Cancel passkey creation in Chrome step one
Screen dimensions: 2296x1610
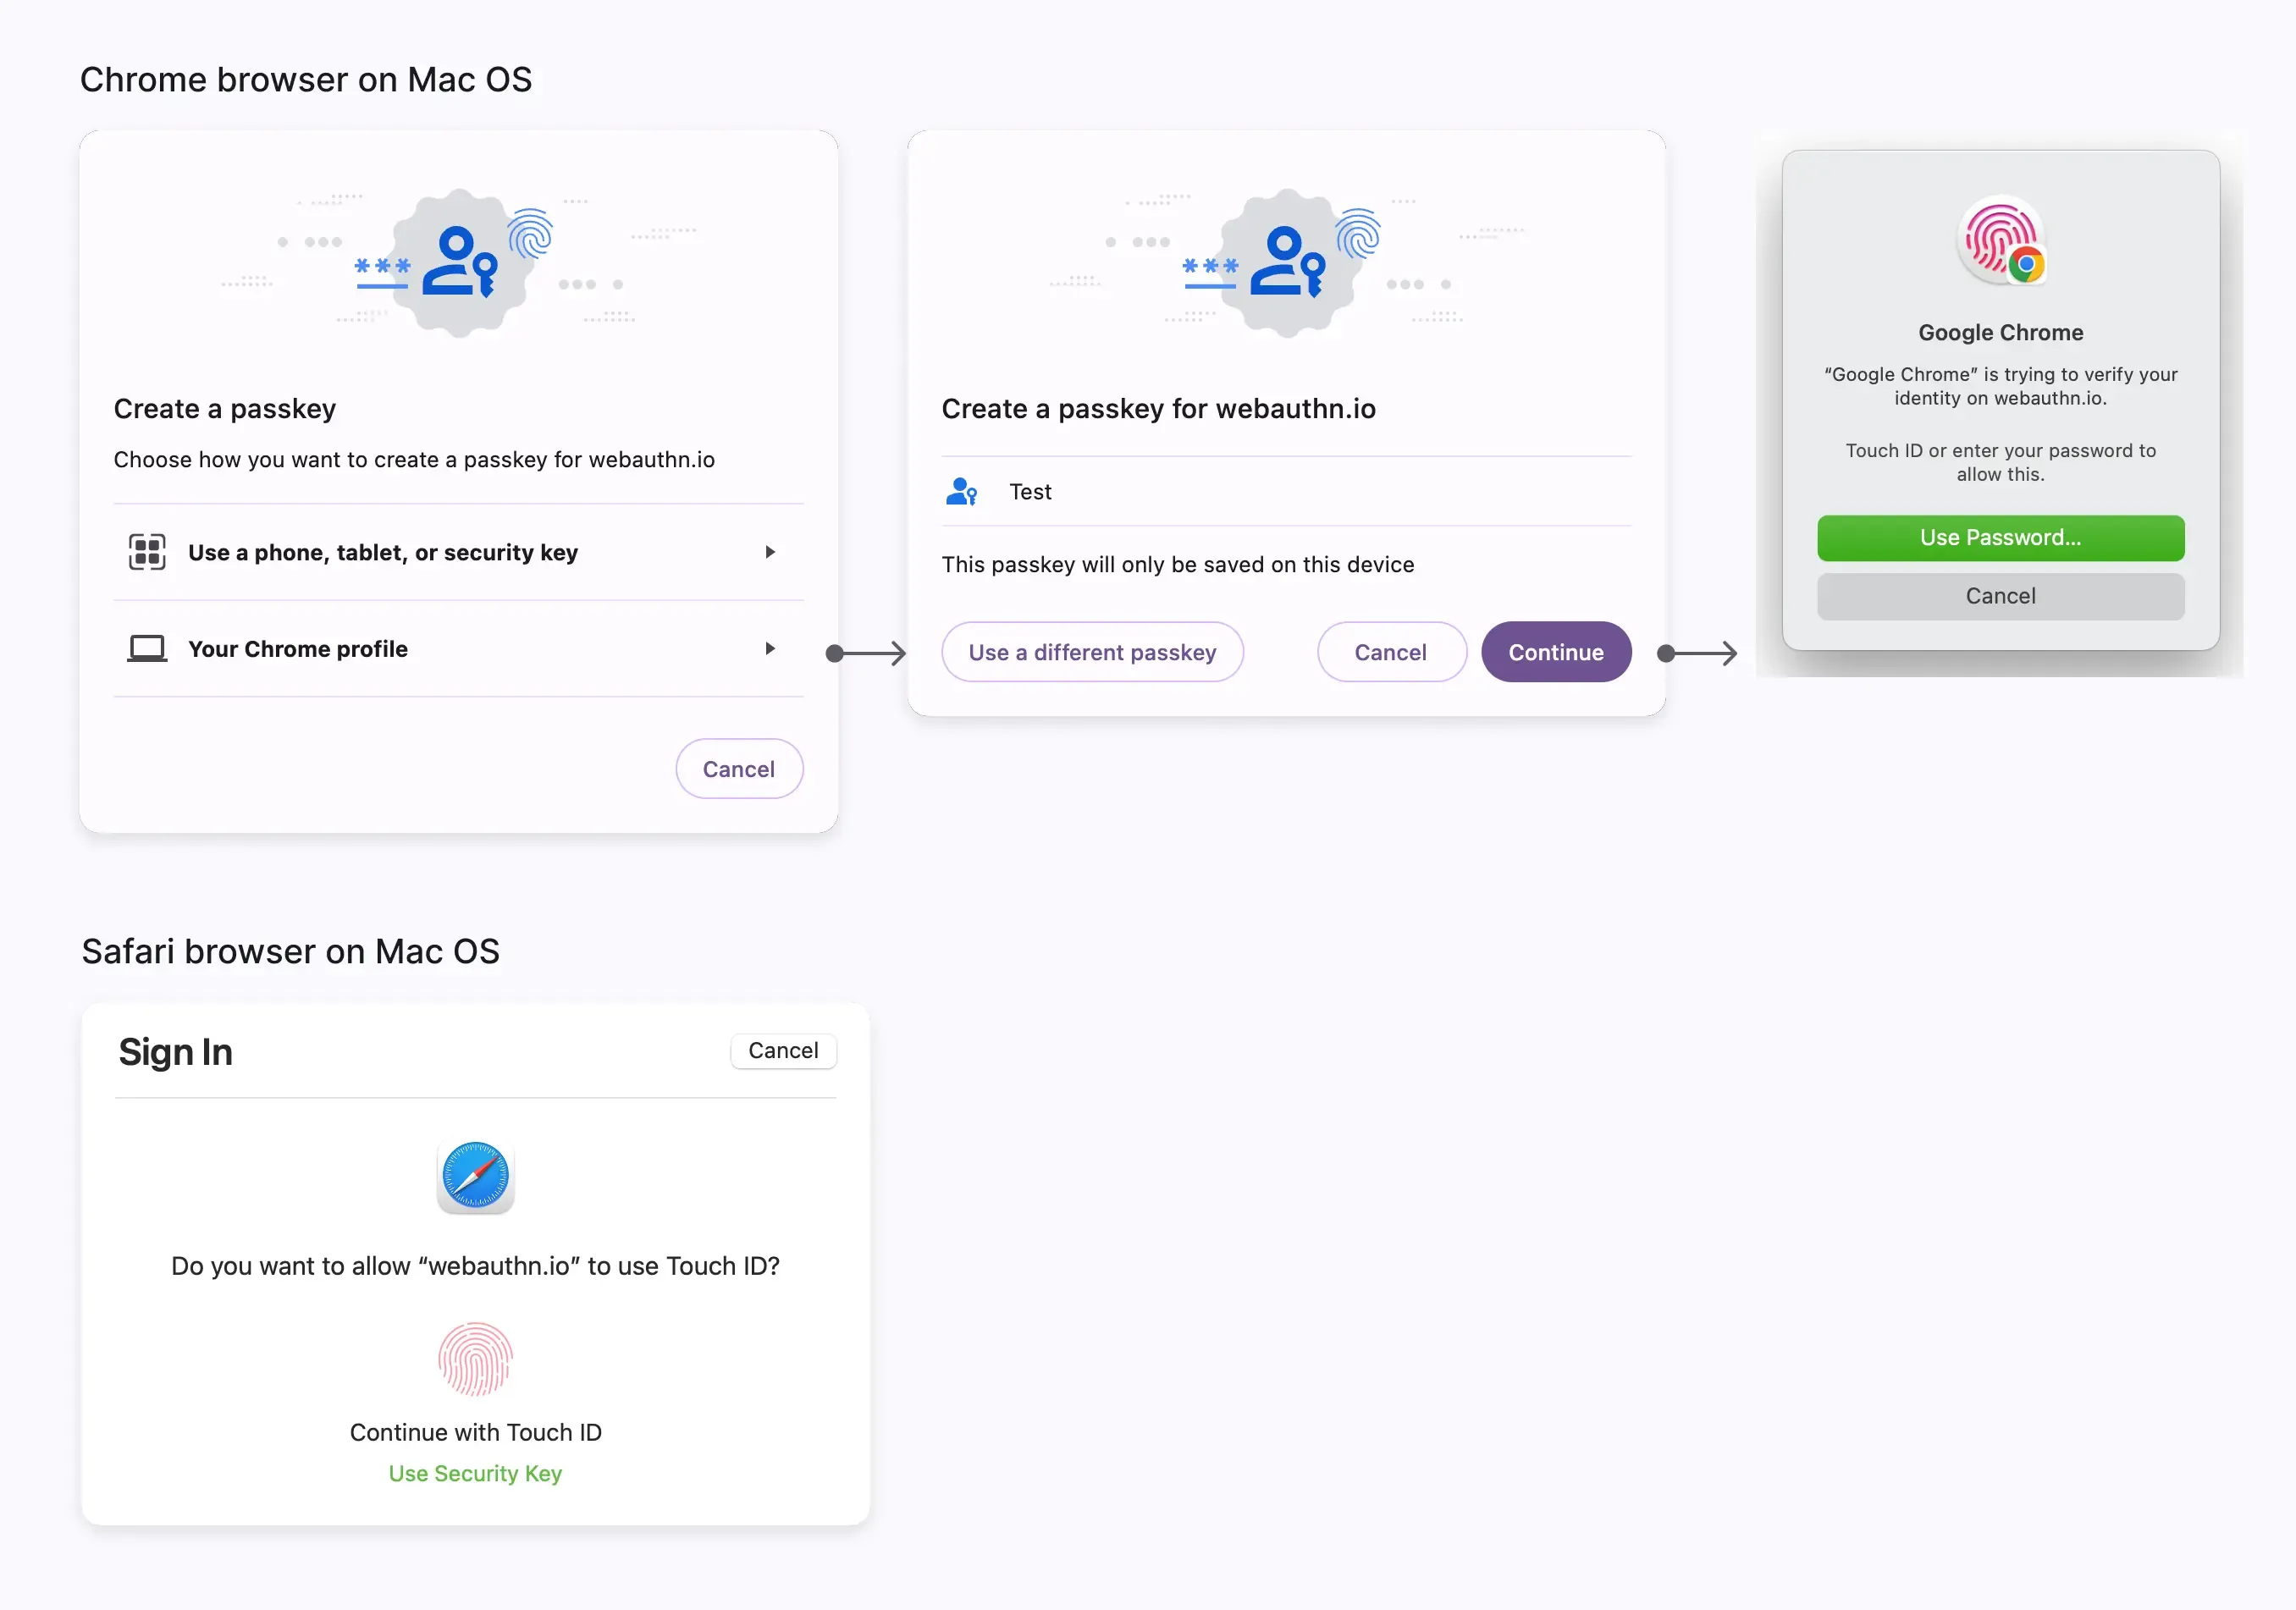(x=738, y=768)
